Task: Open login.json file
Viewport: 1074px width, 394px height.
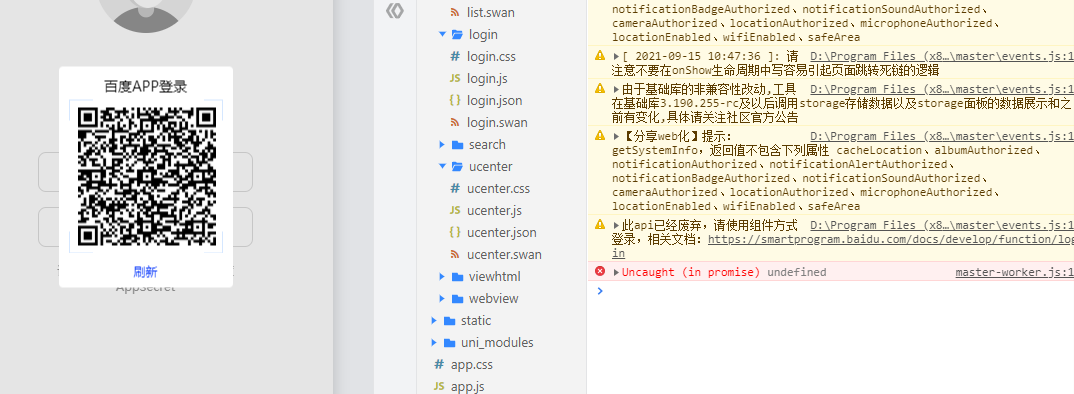Action: [x=495, y=100]
